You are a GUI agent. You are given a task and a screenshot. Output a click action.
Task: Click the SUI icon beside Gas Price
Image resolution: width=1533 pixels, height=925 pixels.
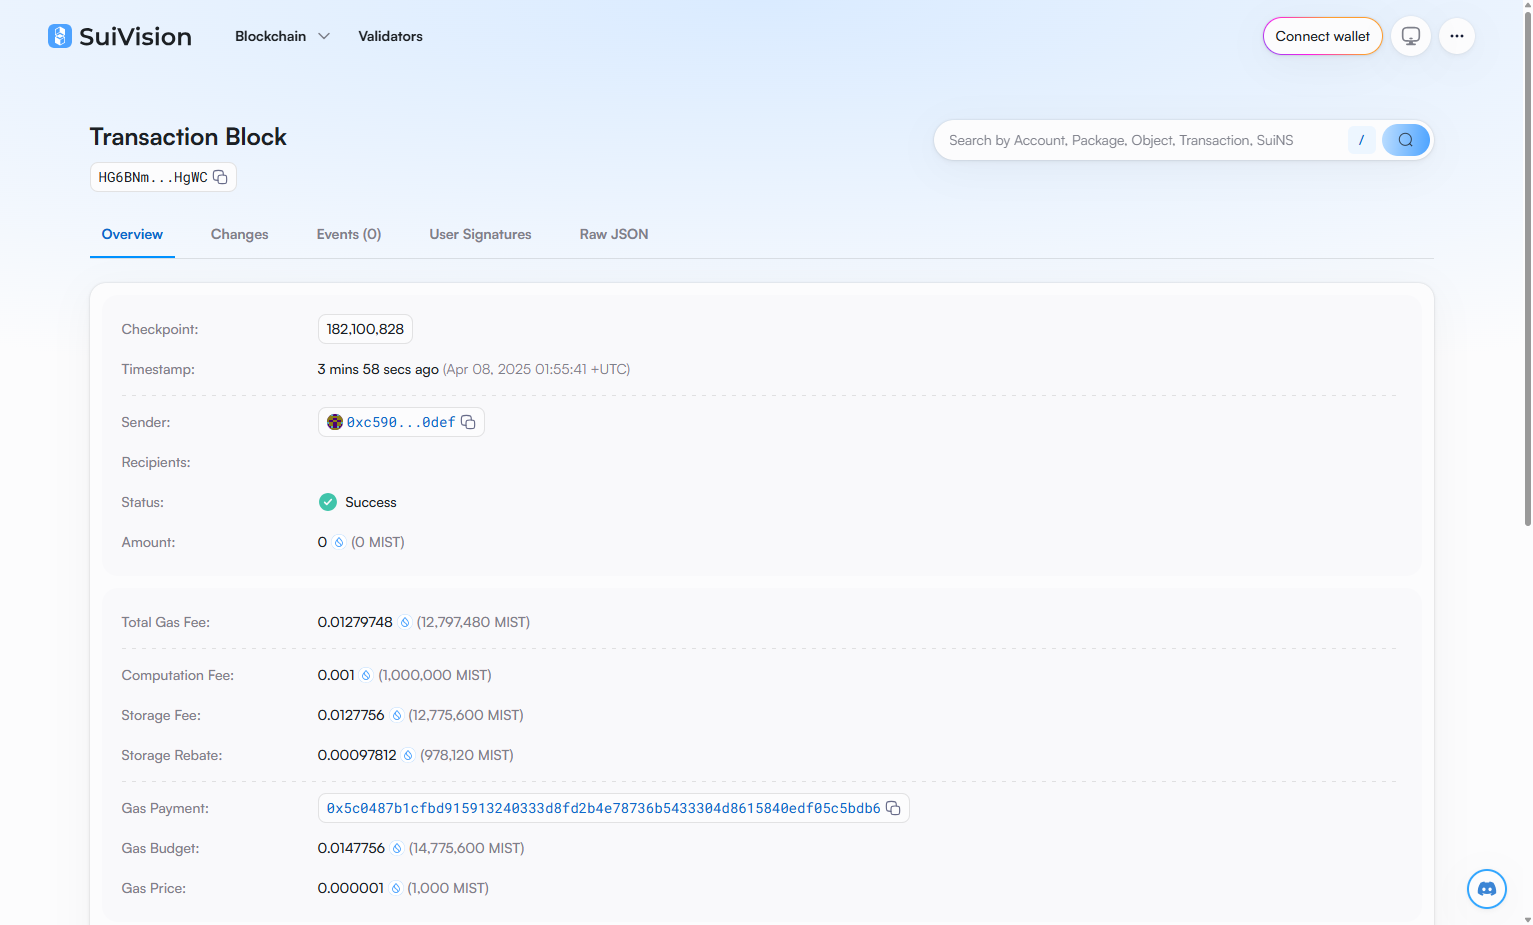pos(396,888)
